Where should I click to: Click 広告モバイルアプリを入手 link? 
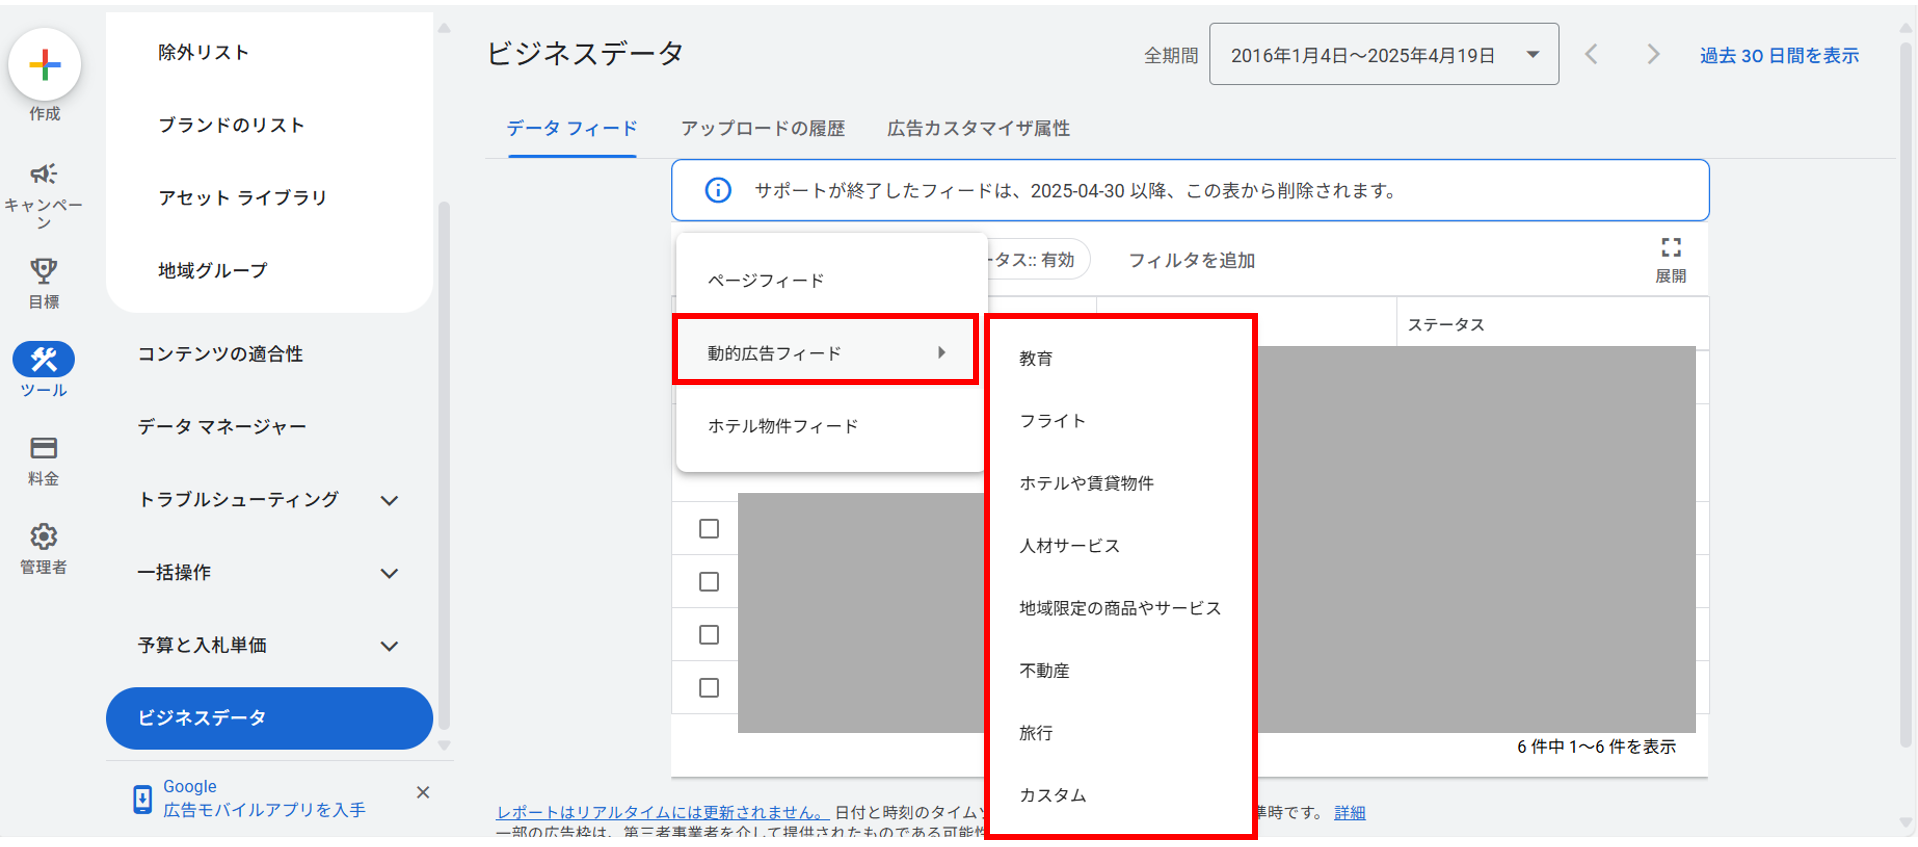click(265, 810)
